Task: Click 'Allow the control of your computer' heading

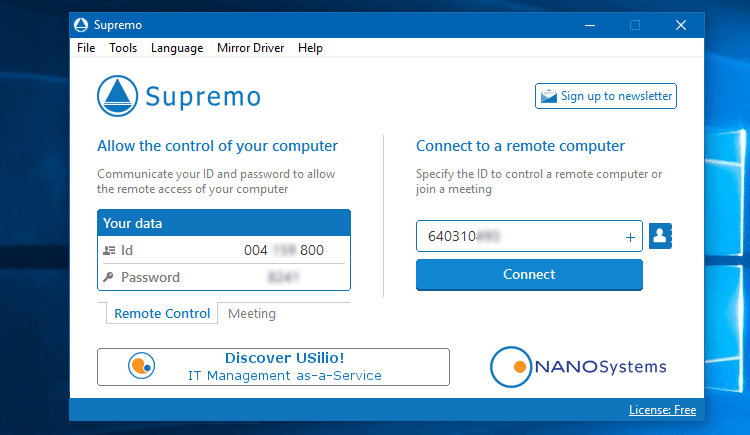Action: [x=218, y=146]
